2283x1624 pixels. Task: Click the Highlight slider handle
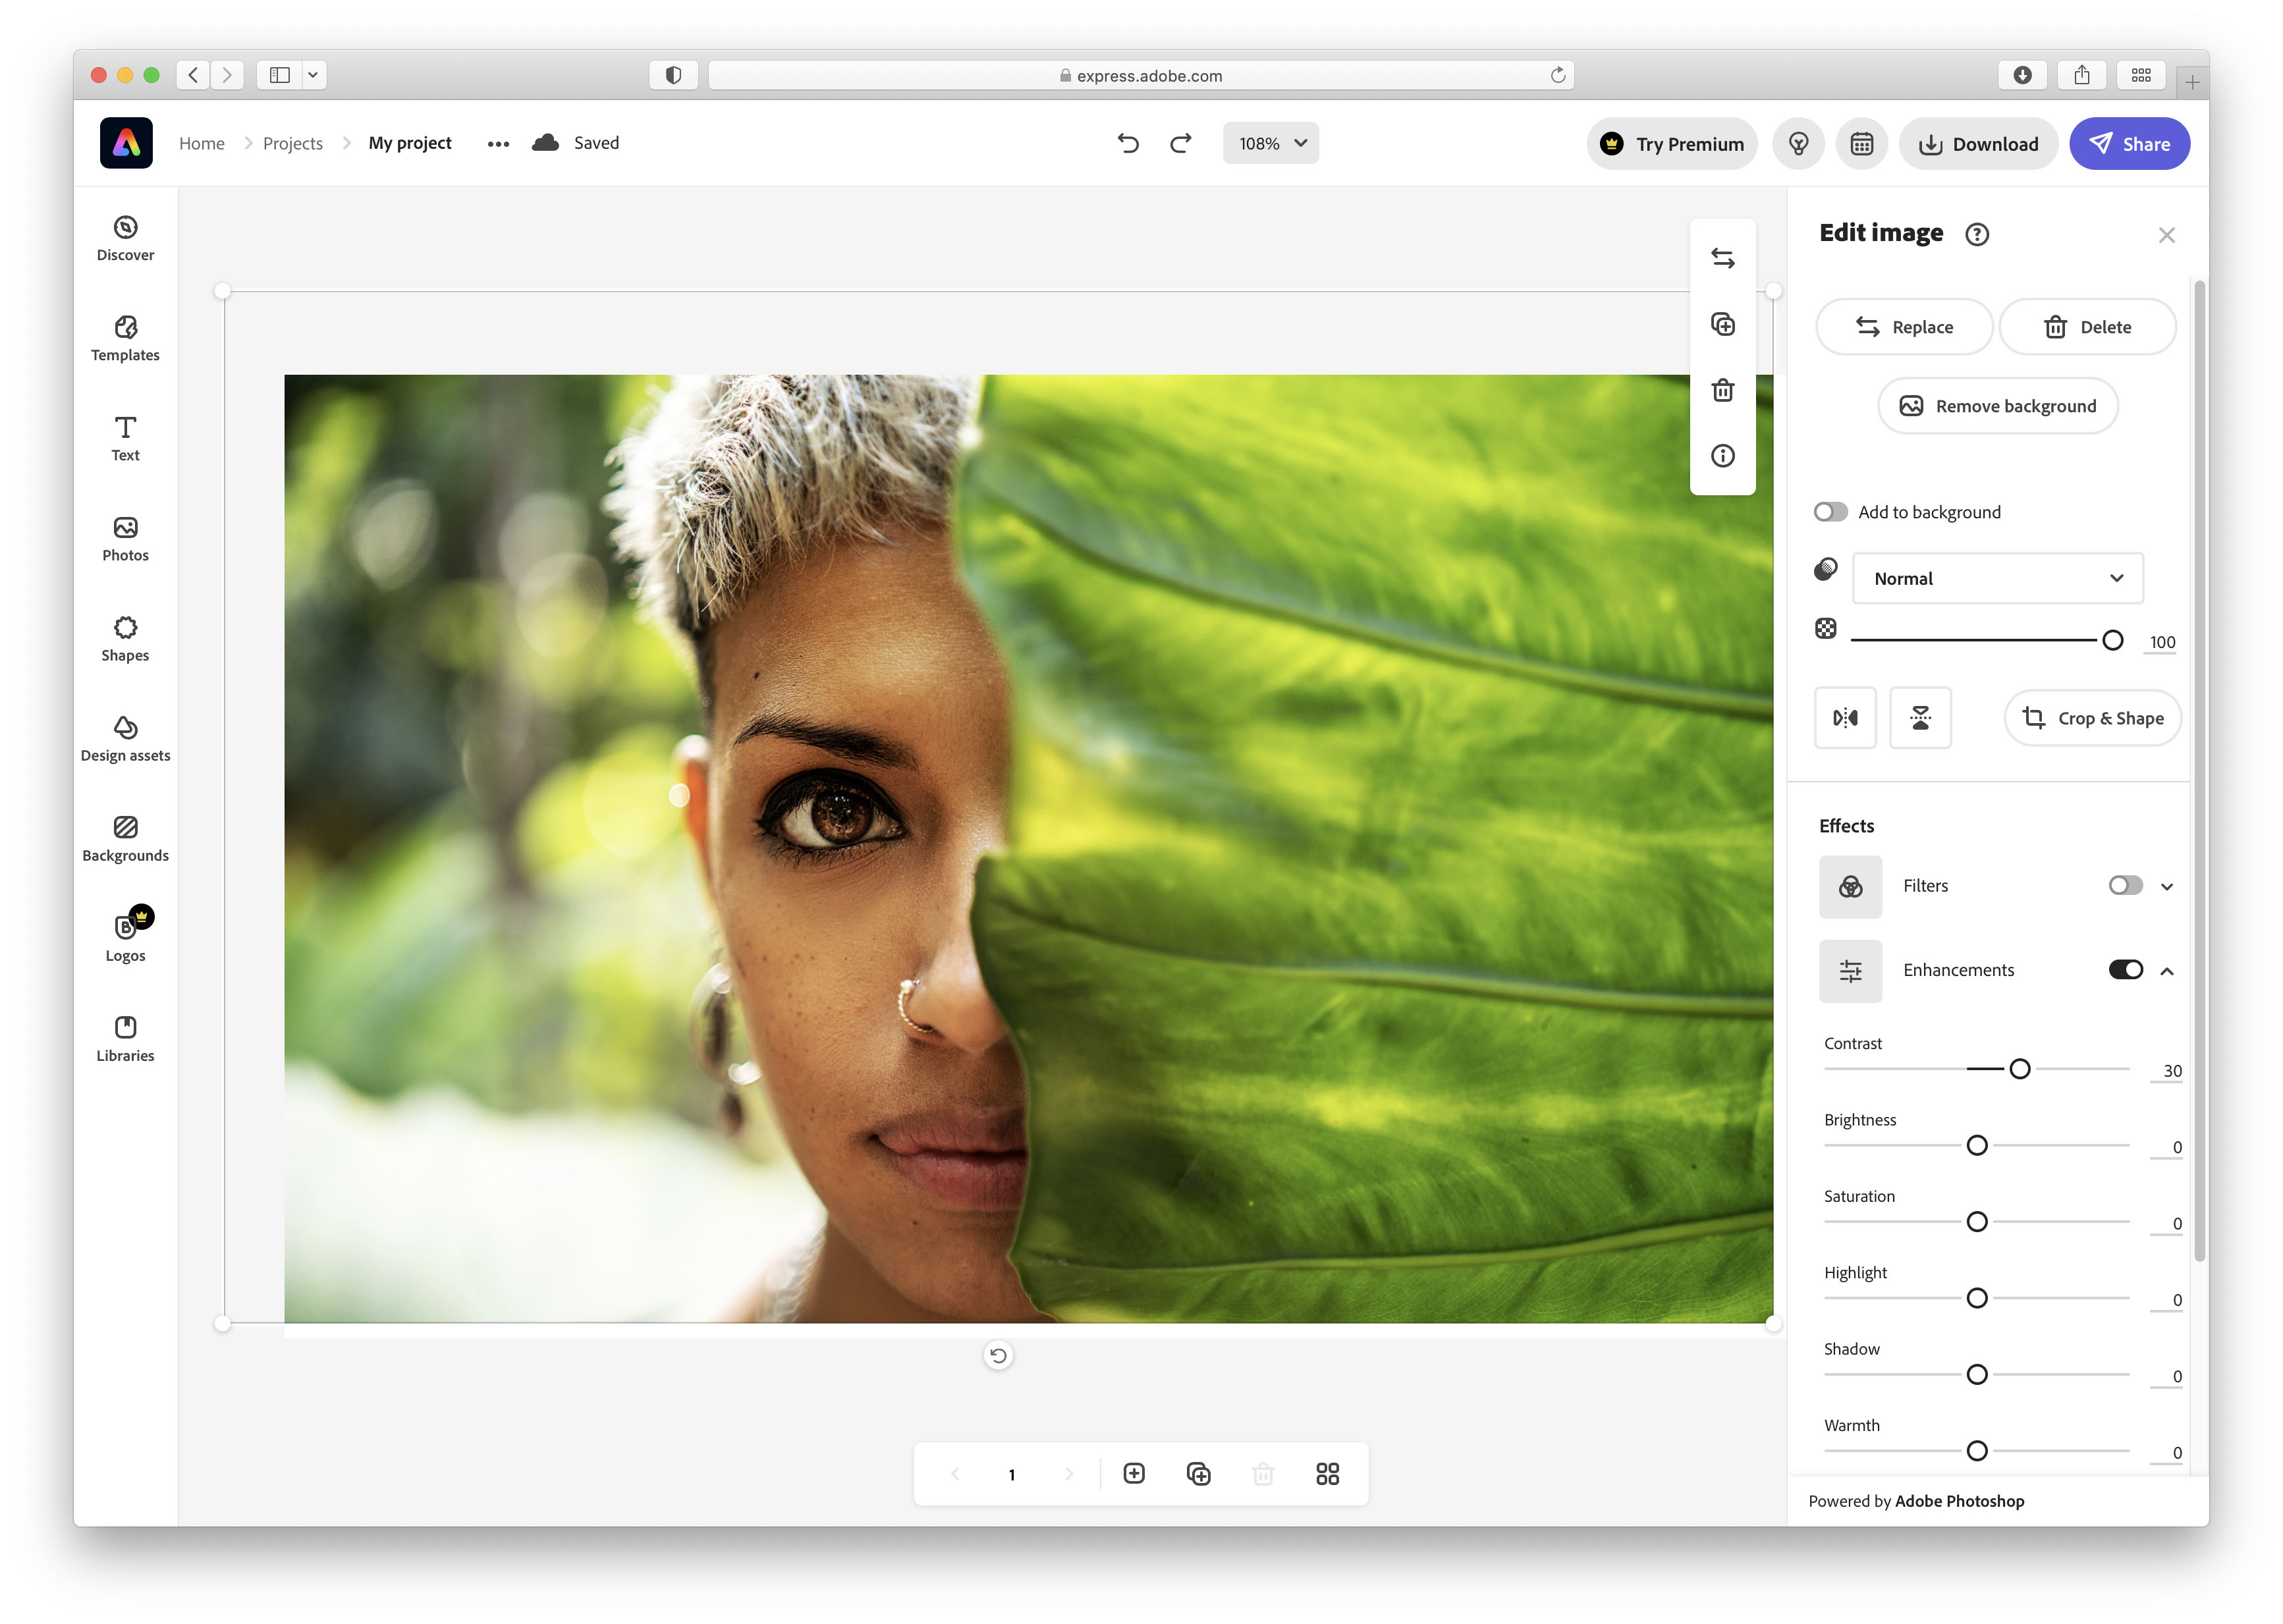click(1976, 1298)
